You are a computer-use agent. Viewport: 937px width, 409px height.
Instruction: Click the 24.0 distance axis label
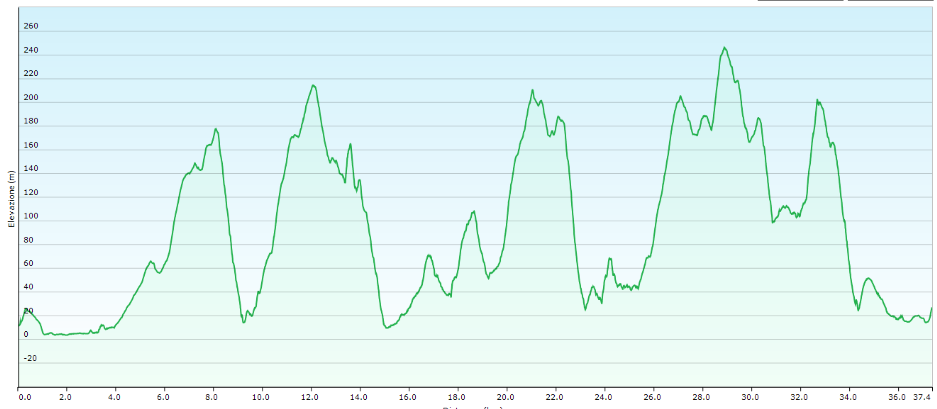pos(604,396)
